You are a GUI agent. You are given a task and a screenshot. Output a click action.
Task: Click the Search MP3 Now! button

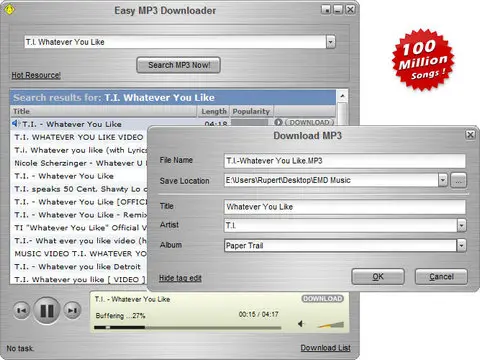[179, 65]
